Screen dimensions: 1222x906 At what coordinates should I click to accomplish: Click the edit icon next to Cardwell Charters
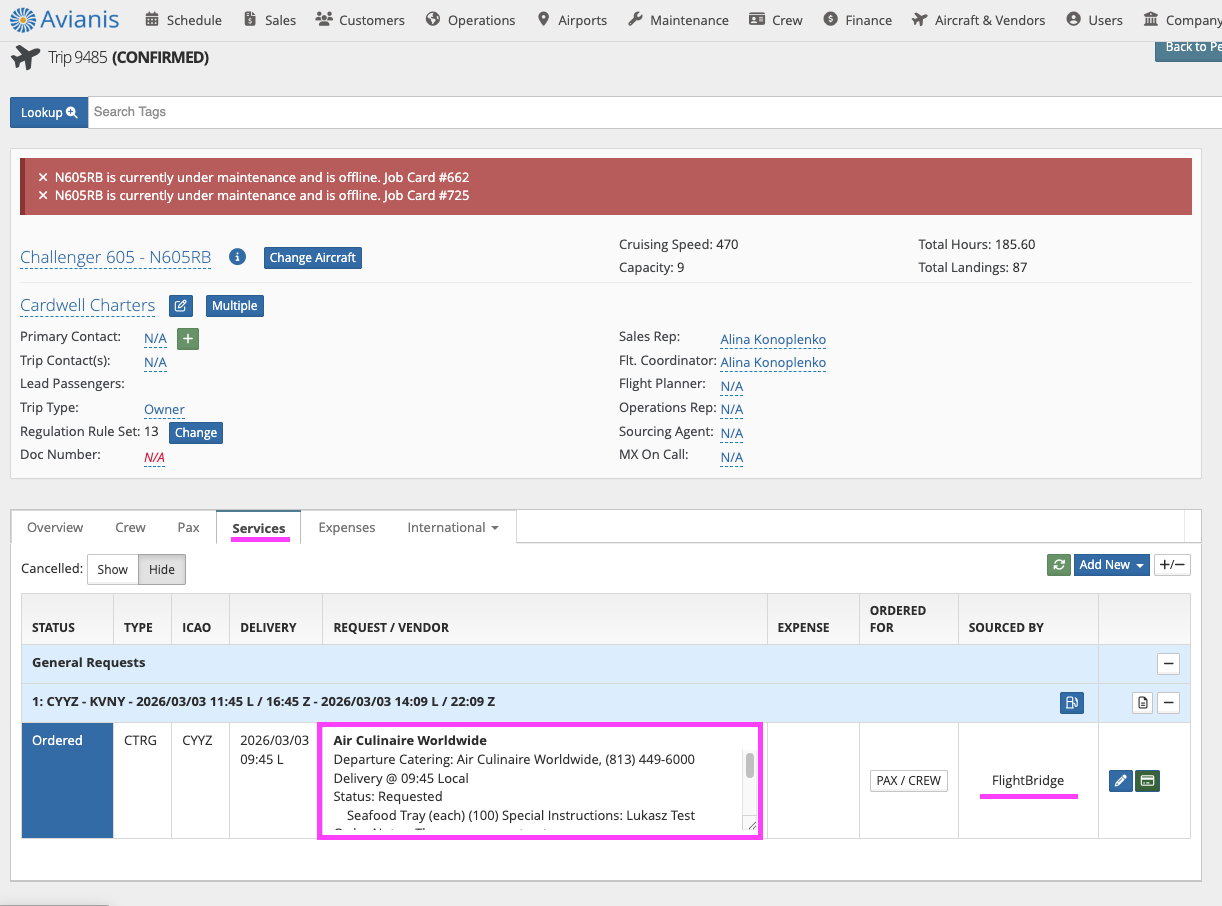pyautogui.click(x=180, y=306)
